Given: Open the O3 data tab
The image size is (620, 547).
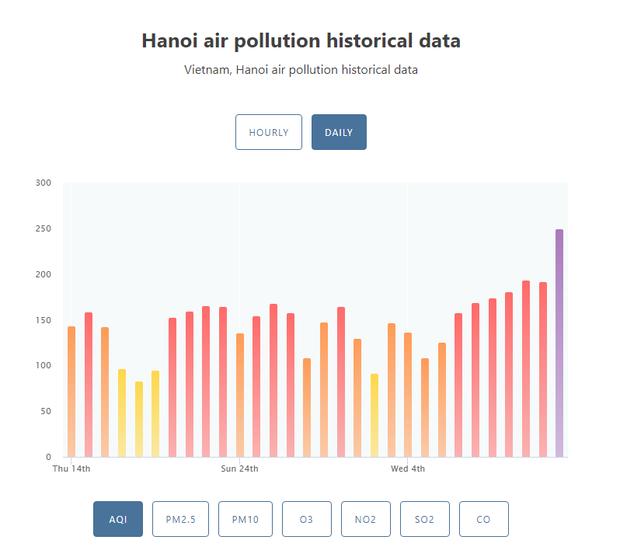Looking at the screenshot, I should [x=306, y=519].
